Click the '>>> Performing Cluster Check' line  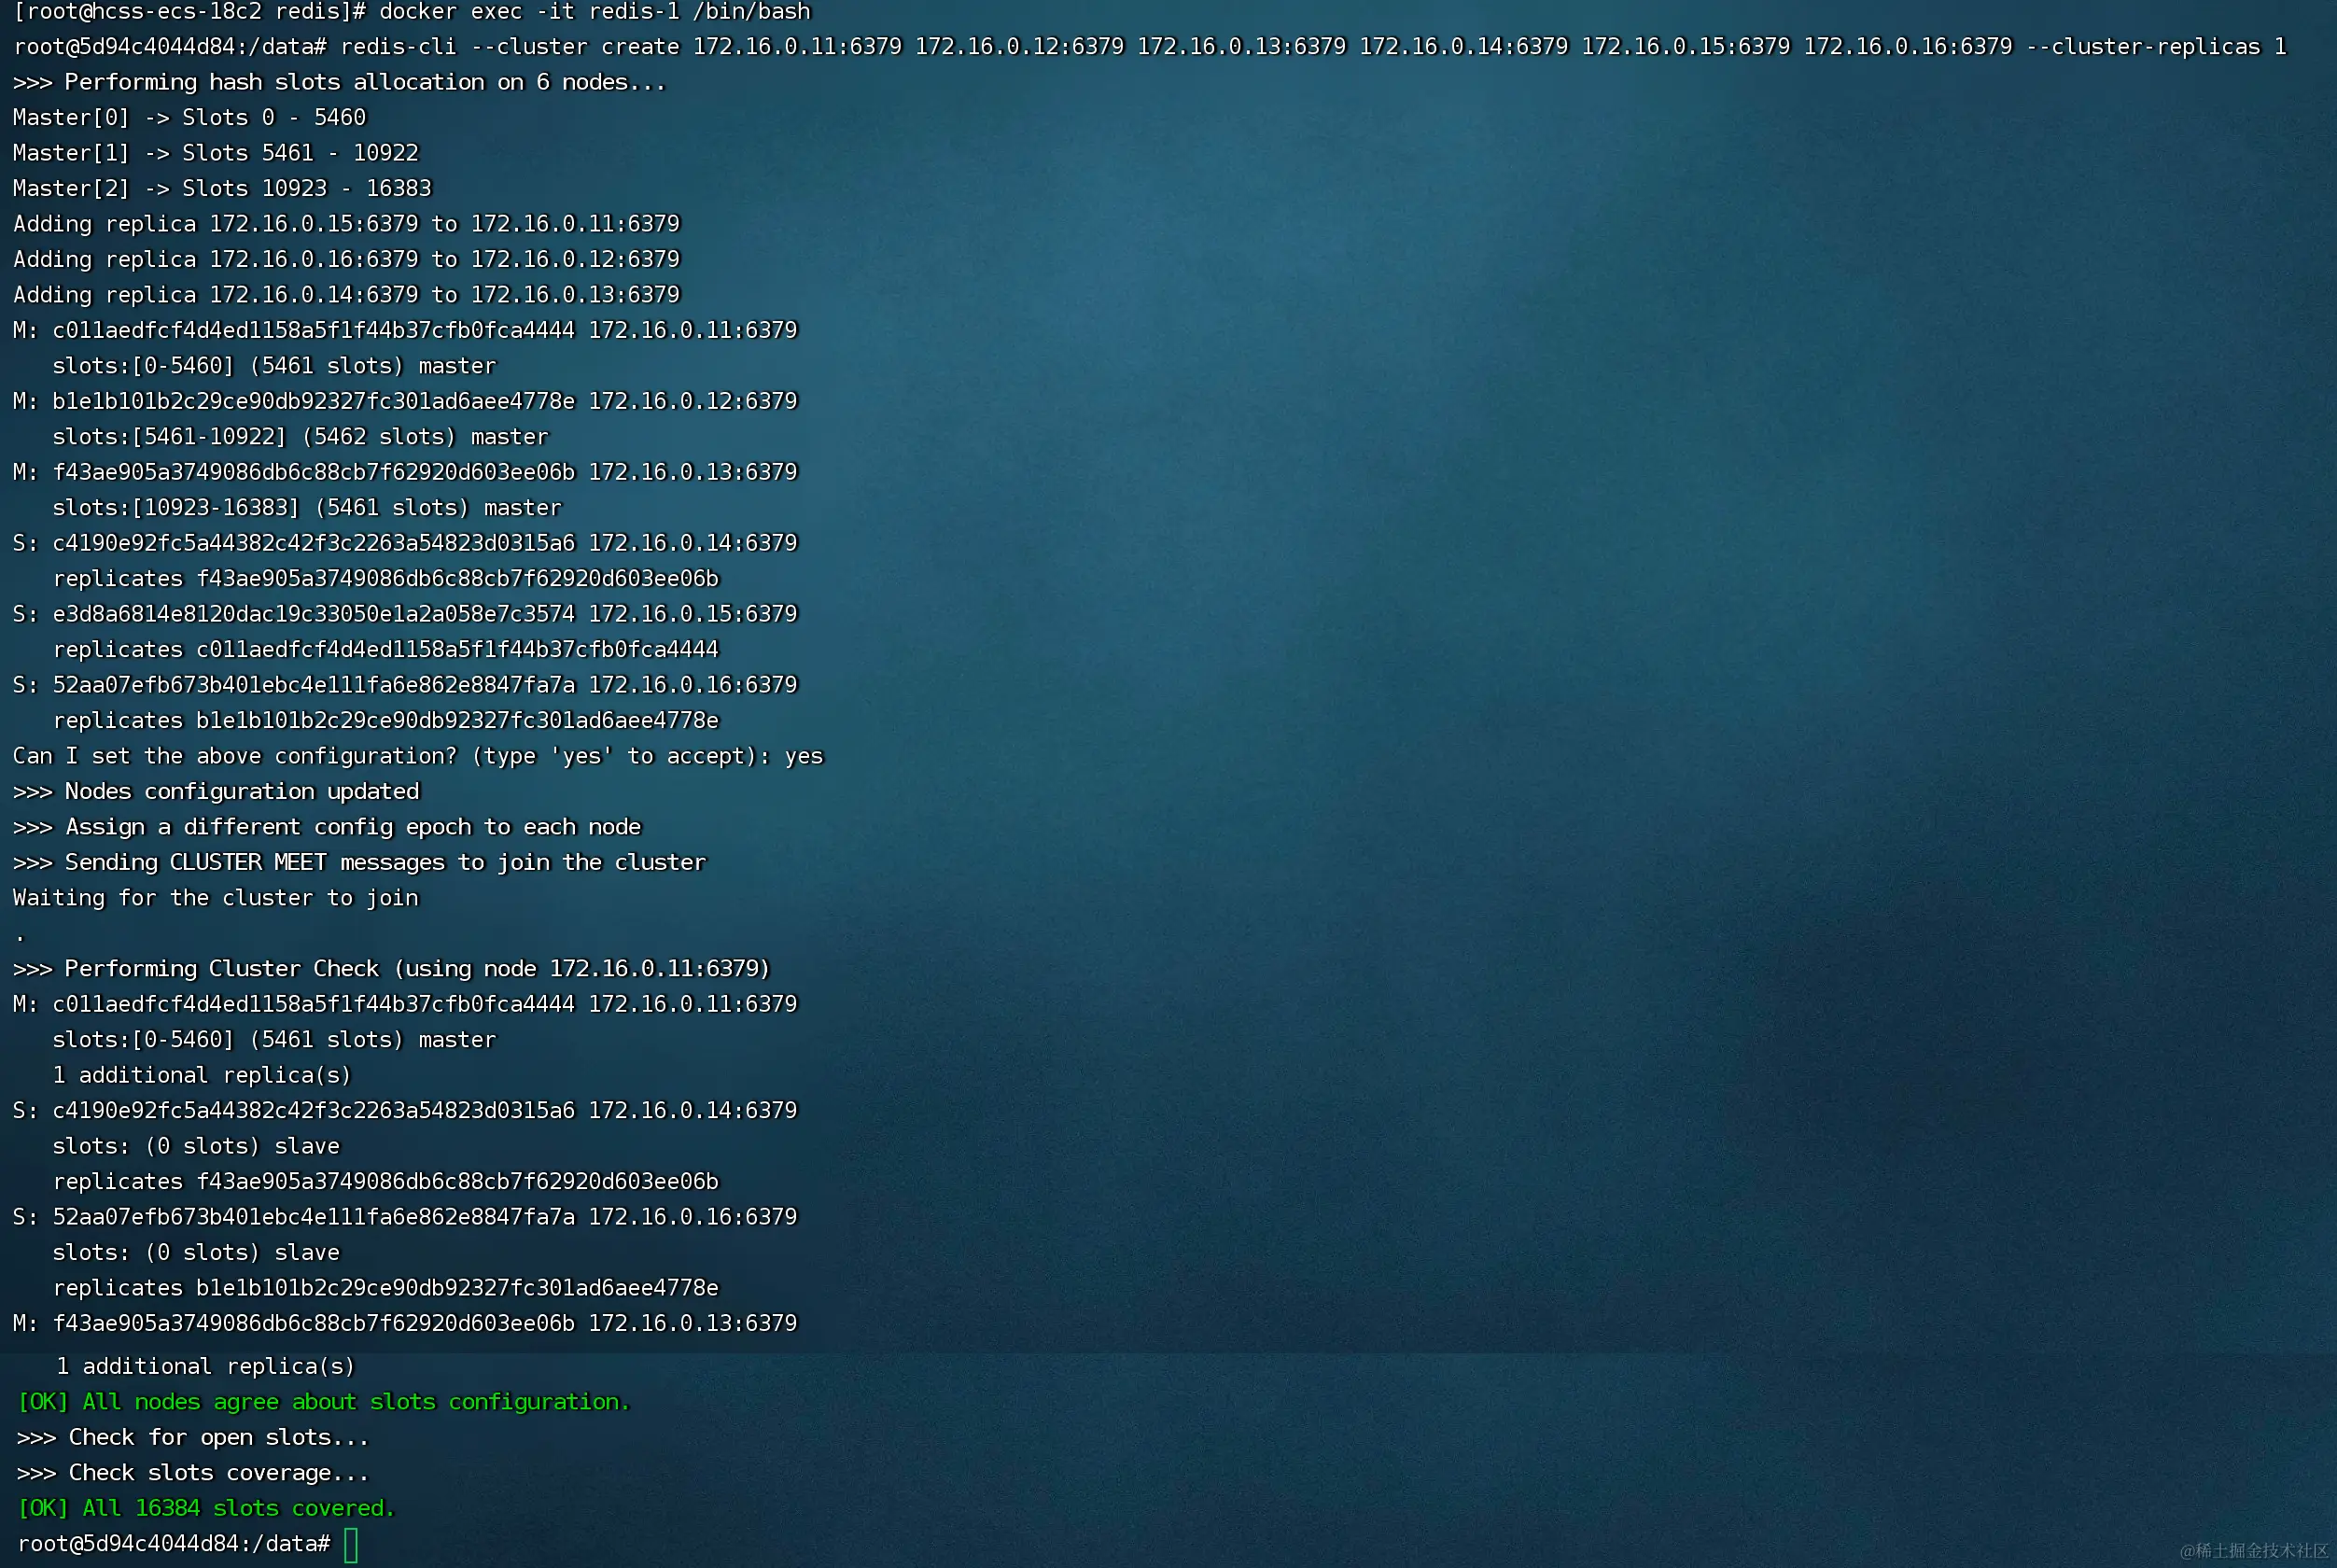point(391,969)
